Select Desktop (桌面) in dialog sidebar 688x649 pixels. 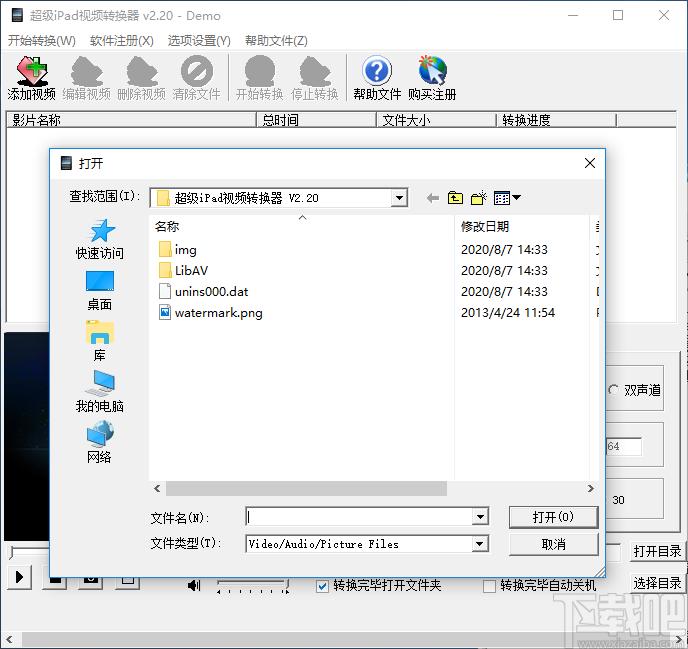click(x=100, y=291)
